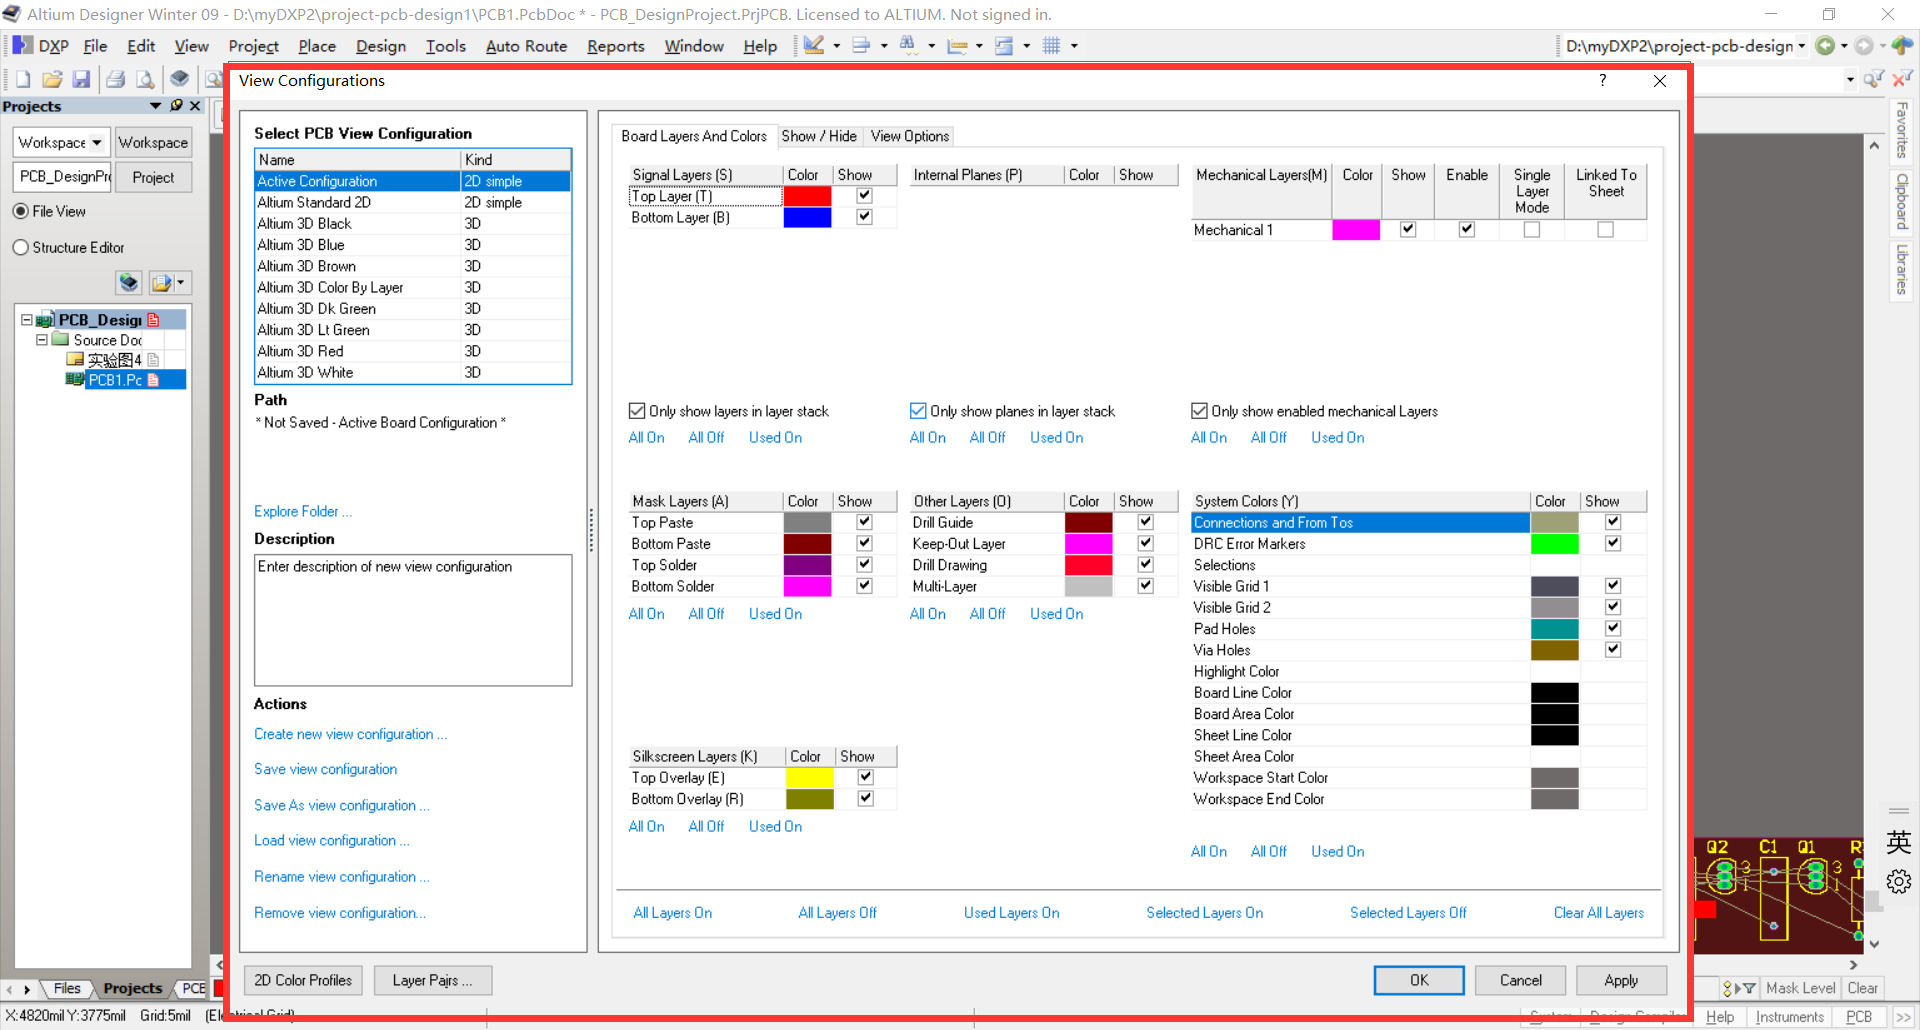Click the Home page signpost icon
Viewport: 1920px width, 1030px height.
point(1902,46)
